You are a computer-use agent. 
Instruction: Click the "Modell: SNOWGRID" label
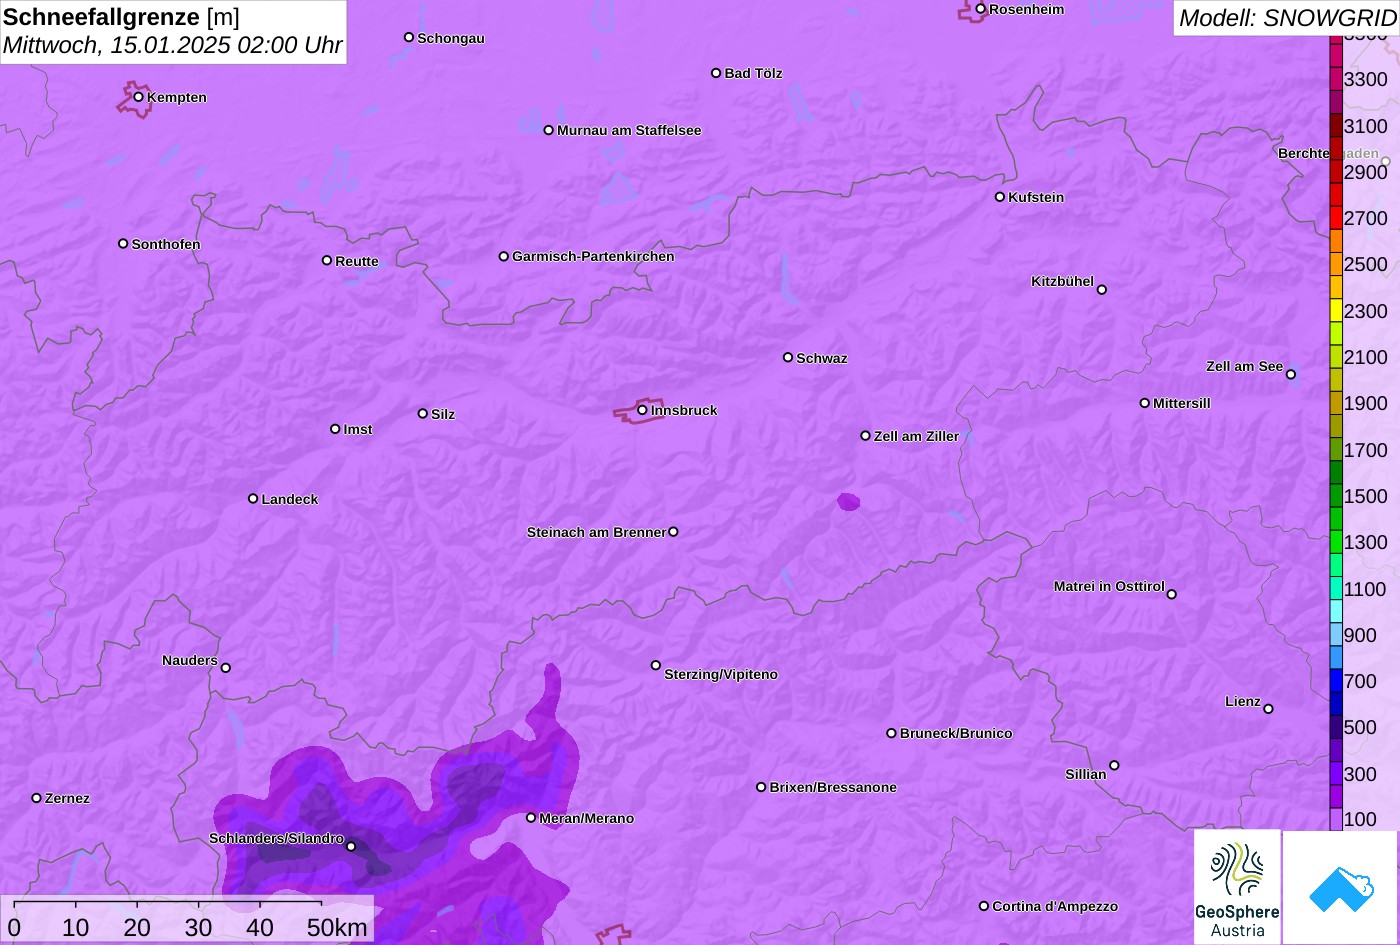click(x=1287, y=17)
